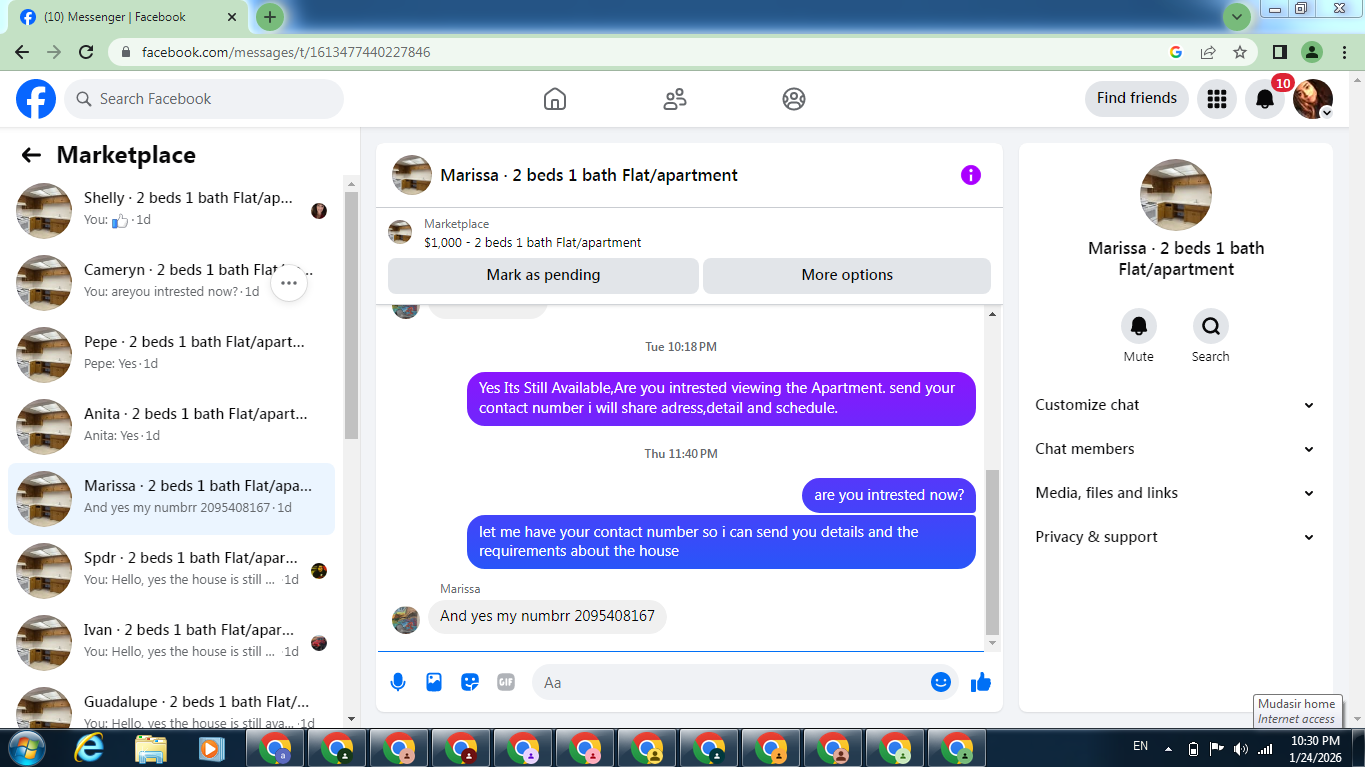This screenshot has height=767, width=1365.
Task: Open the Anita marketplace conversation
Action: click(x=172, y=427)
